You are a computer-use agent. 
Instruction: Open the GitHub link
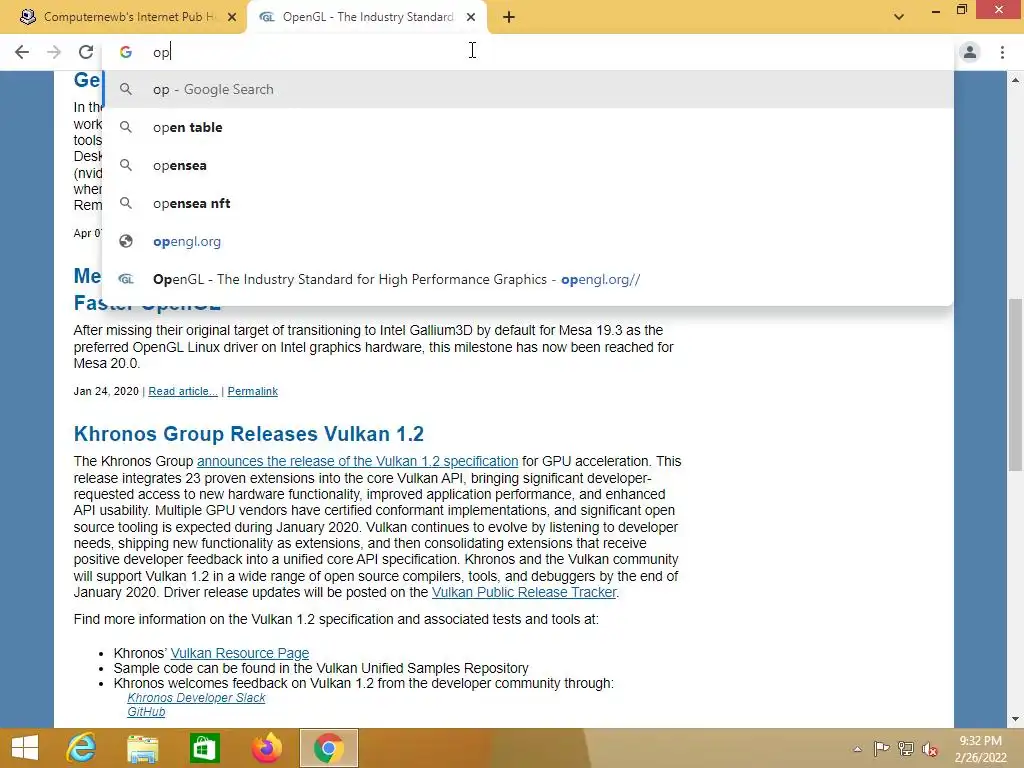(x=146, y=712)
